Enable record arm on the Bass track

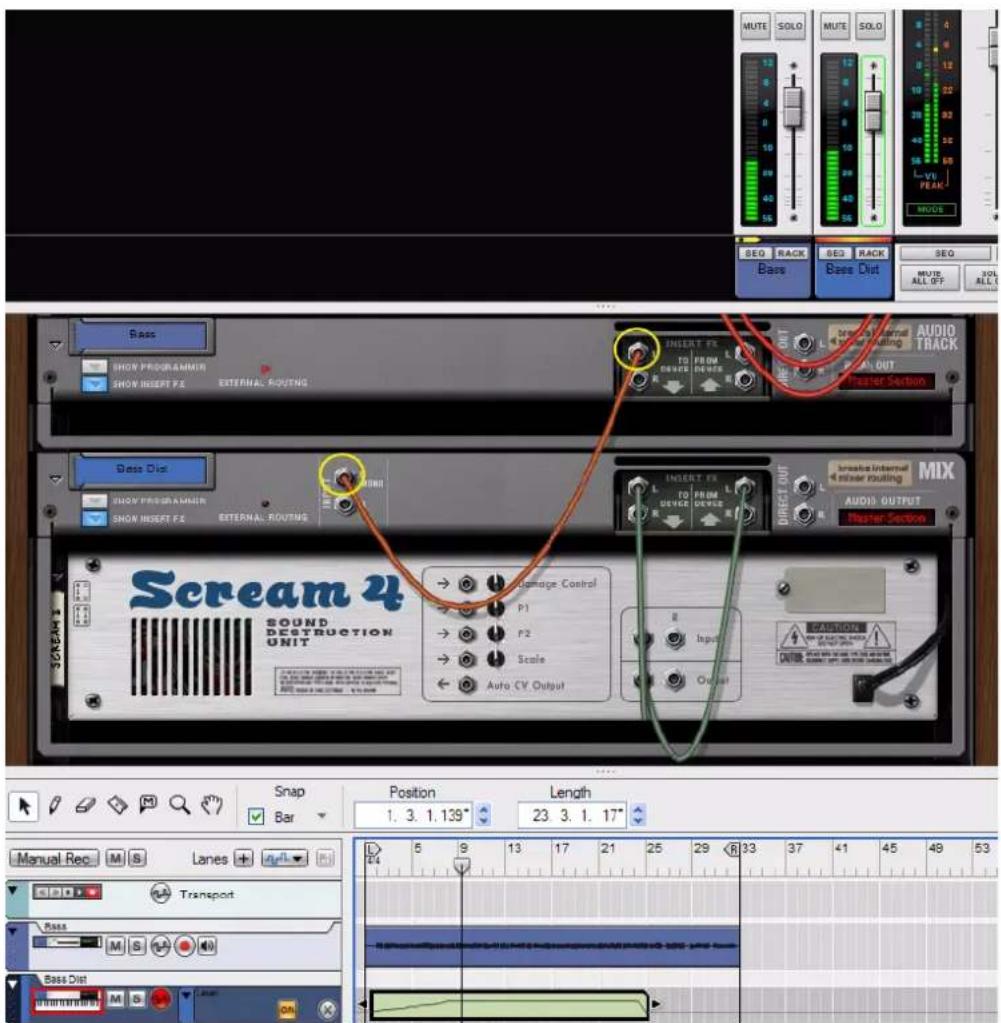[184, 946]
